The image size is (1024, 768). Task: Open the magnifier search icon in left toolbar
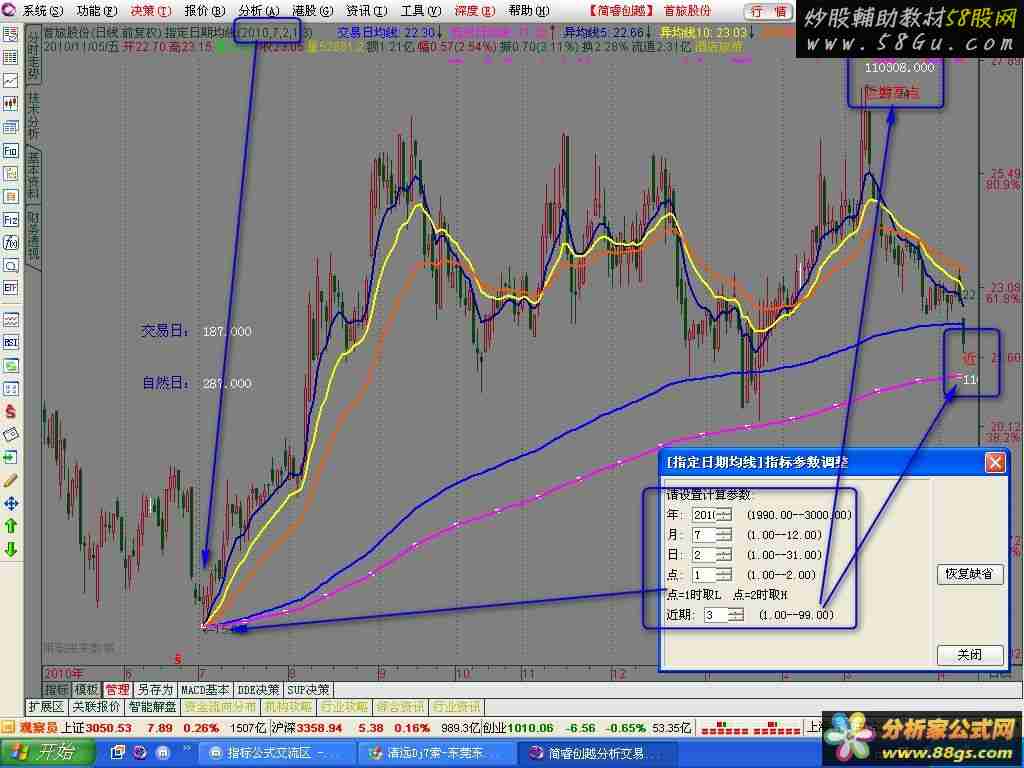pos(10,265)
